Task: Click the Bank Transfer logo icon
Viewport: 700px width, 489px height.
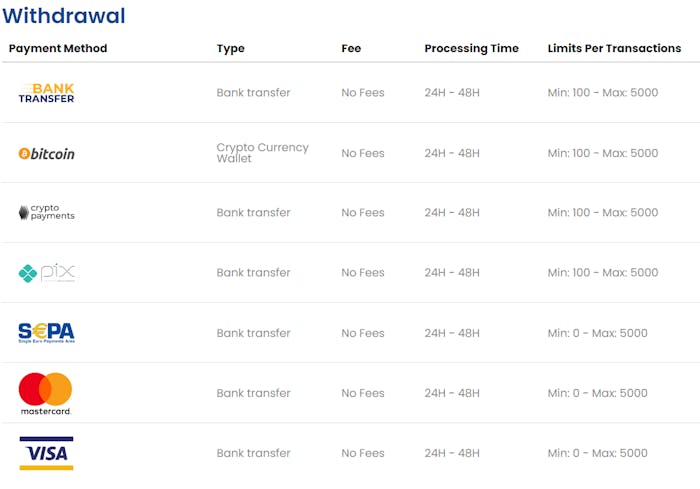Action: (46, 93)
